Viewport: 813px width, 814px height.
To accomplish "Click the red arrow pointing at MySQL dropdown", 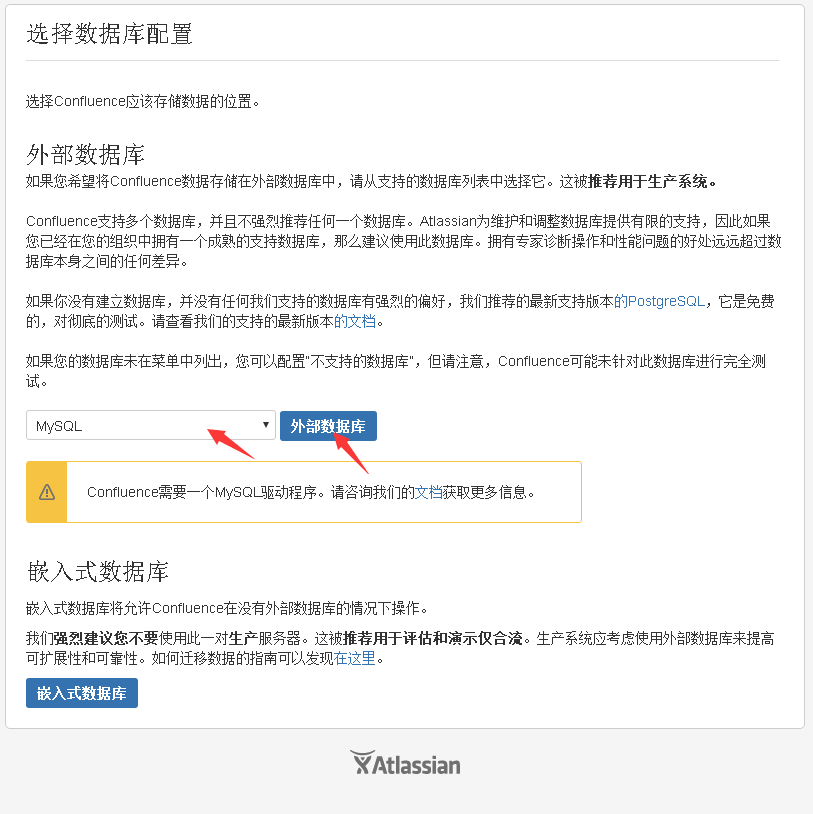I will coord(230,443).
